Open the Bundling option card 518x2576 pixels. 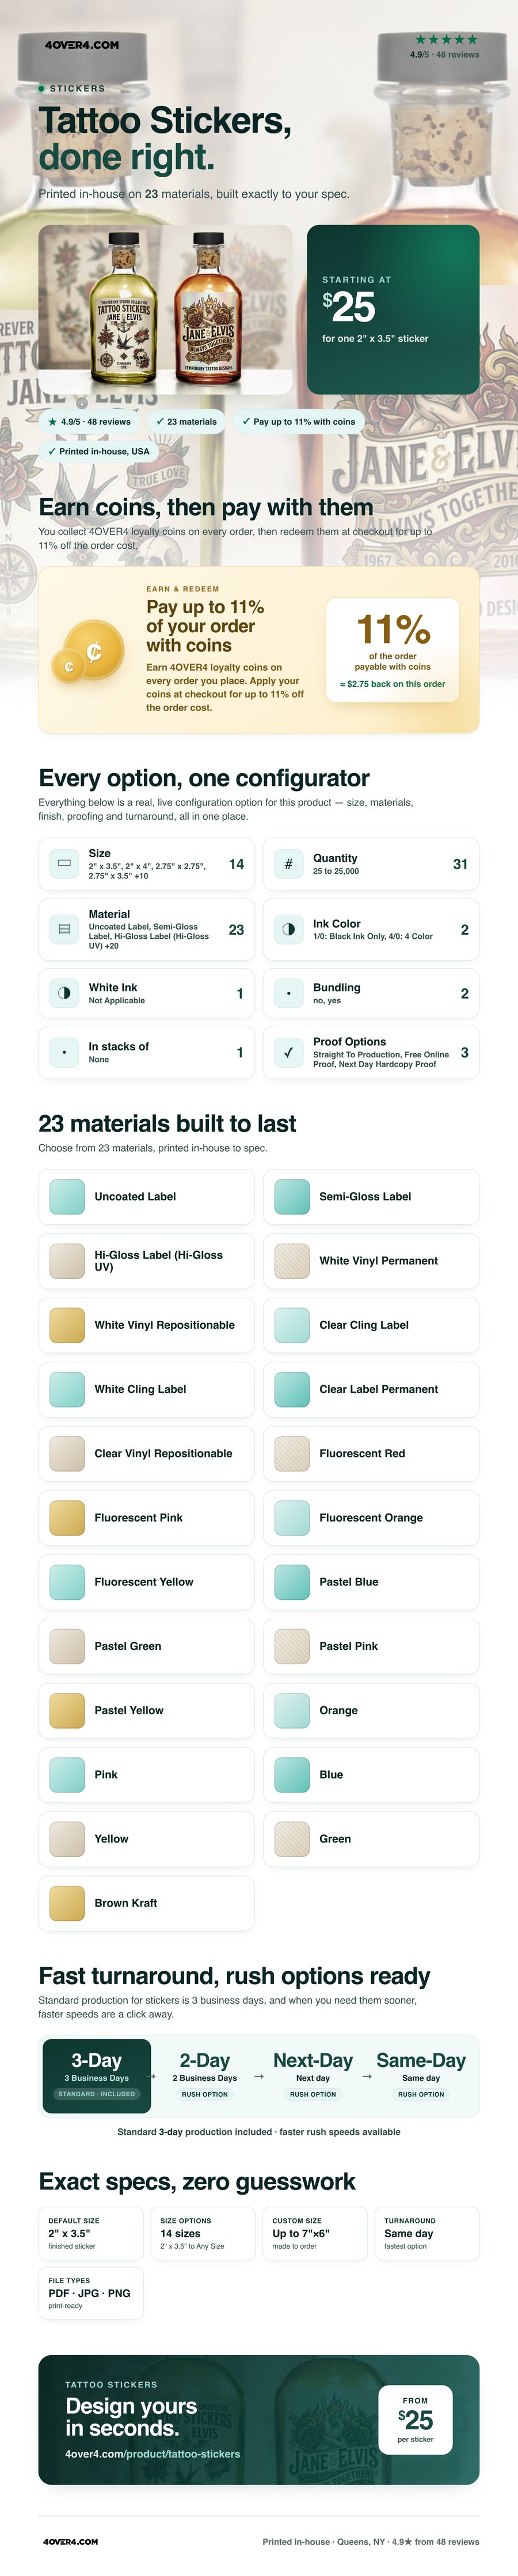371,993
